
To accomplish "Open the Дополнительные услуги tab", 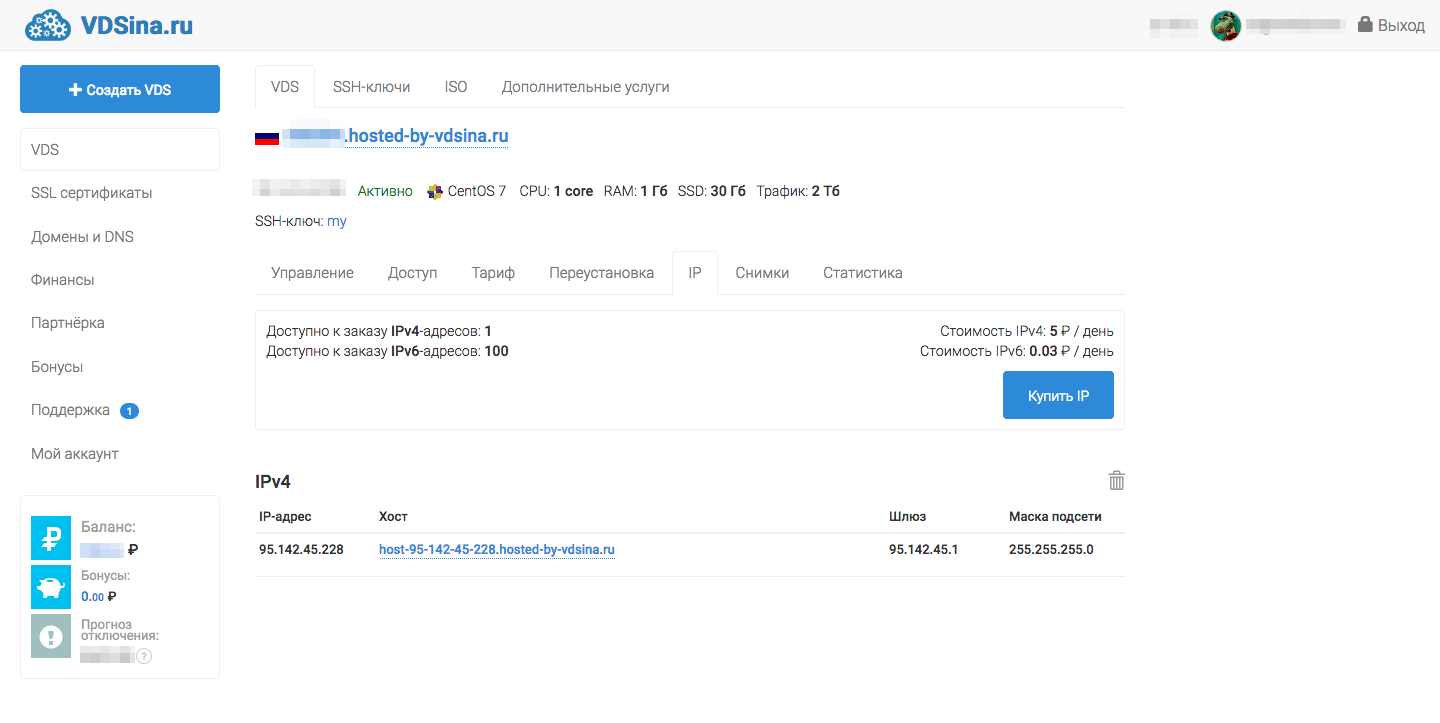I will [586, 87].
